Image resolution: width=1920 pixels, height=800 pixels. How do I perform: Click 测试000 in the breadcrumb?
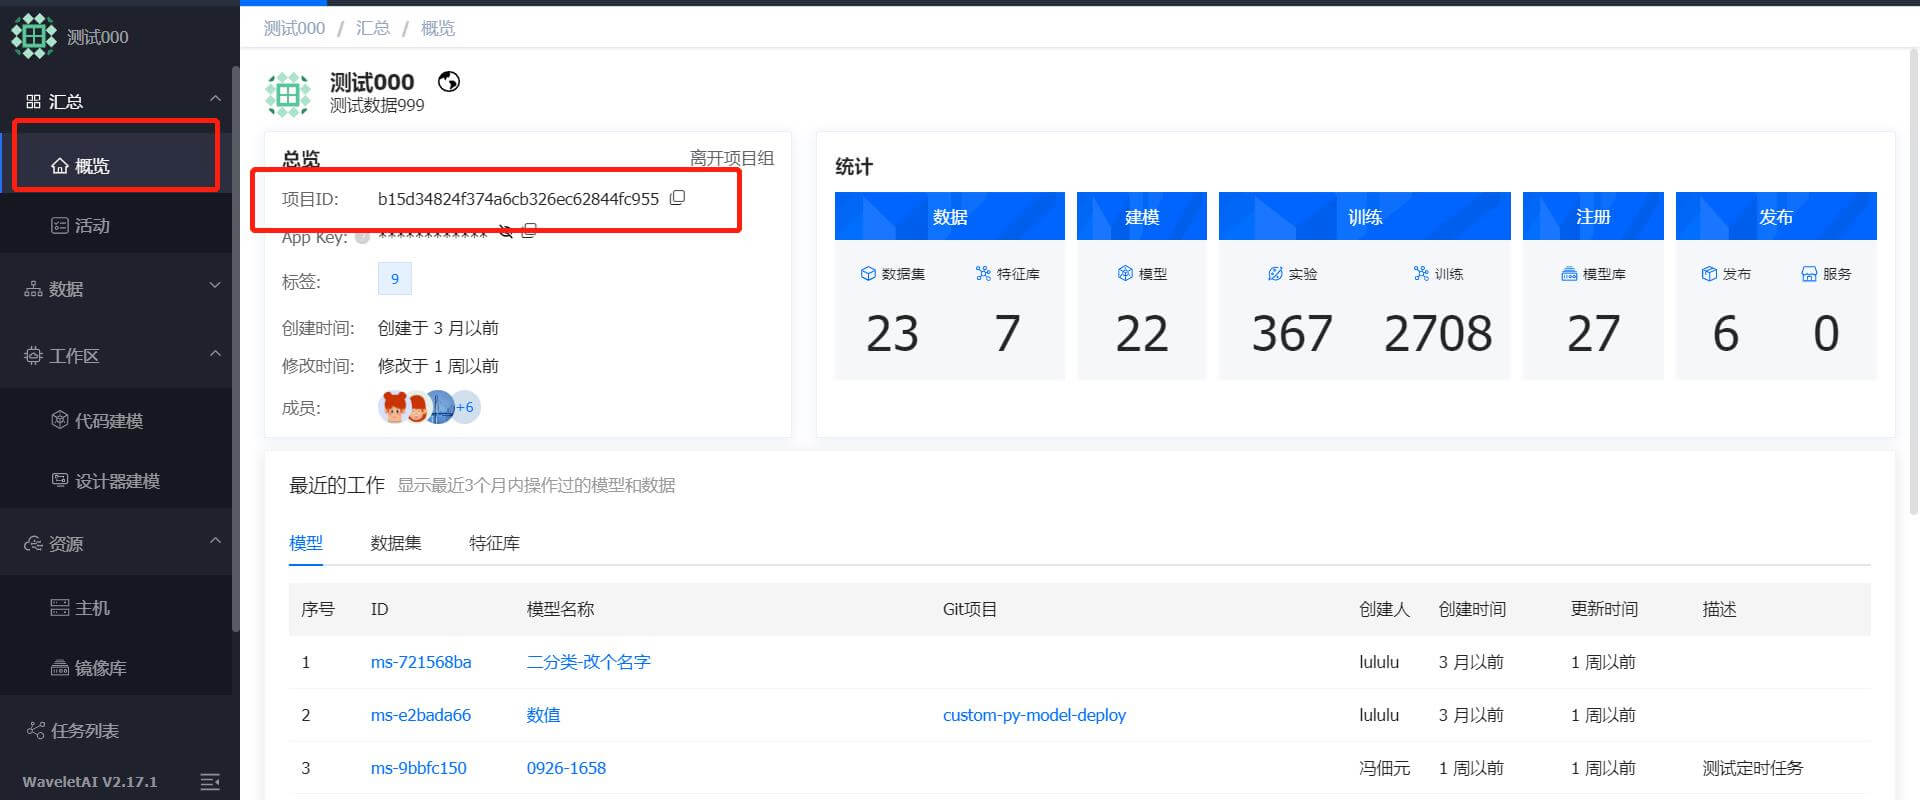click(x=294, y=28)
